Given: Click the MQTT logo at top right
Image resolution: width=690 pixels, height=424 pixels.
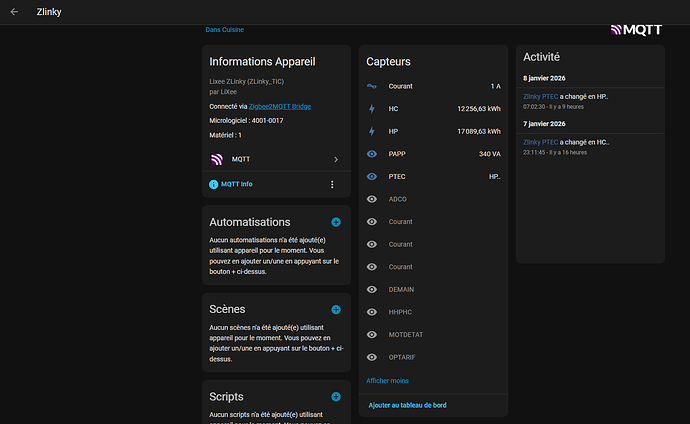Looking at the screenshot, I should pos(634,29).
